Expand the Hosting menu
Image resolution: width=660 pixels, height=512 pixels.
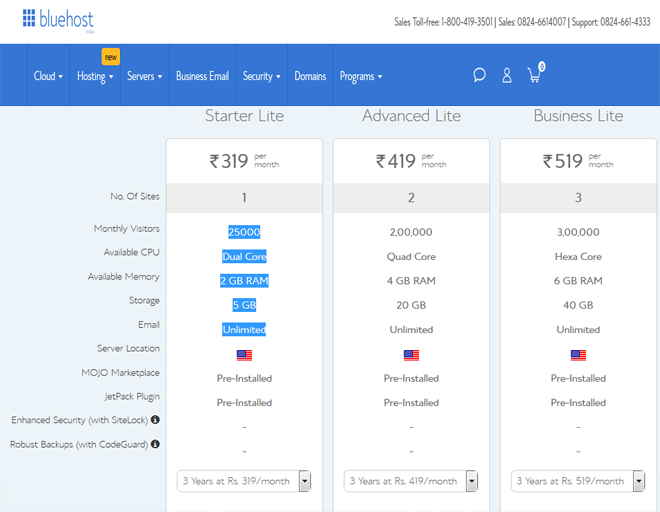(95, 76)
